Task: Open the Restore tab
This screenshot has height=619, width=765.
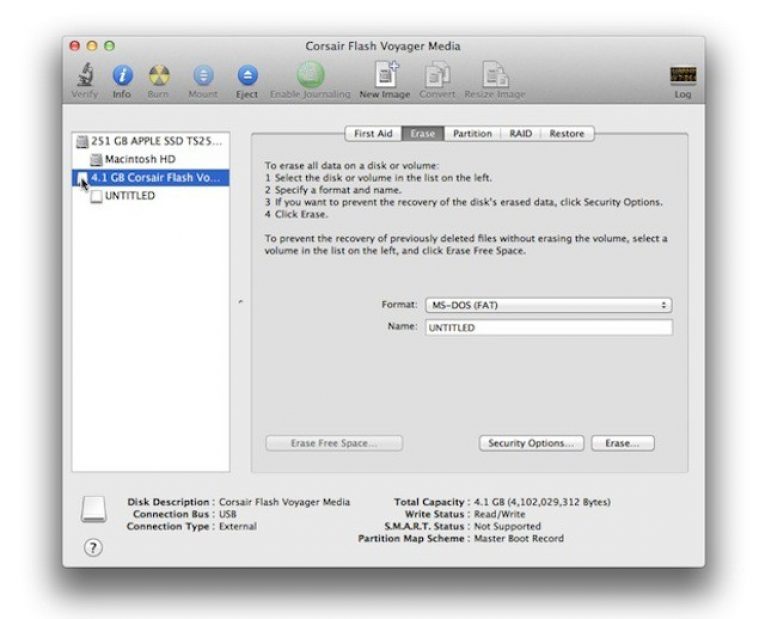Action: [567, 134]
